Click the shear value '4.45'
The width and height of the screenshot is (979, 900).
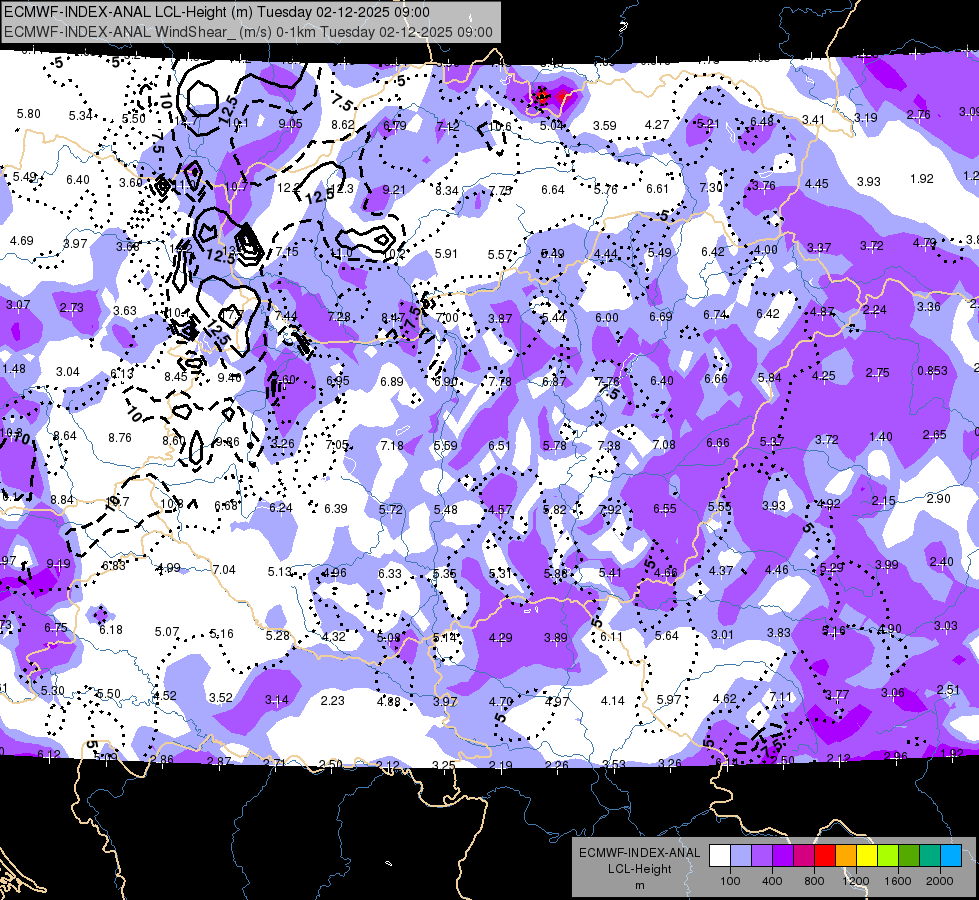point(817,184)
